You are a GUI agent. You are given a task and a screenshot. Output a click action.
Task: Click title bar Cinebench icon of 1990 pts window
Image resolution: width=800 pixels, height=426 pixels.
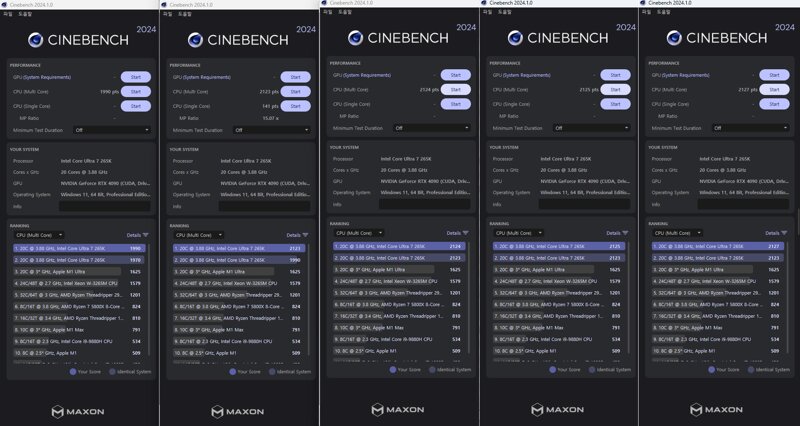pyautogui.click(x=5, y=5)
